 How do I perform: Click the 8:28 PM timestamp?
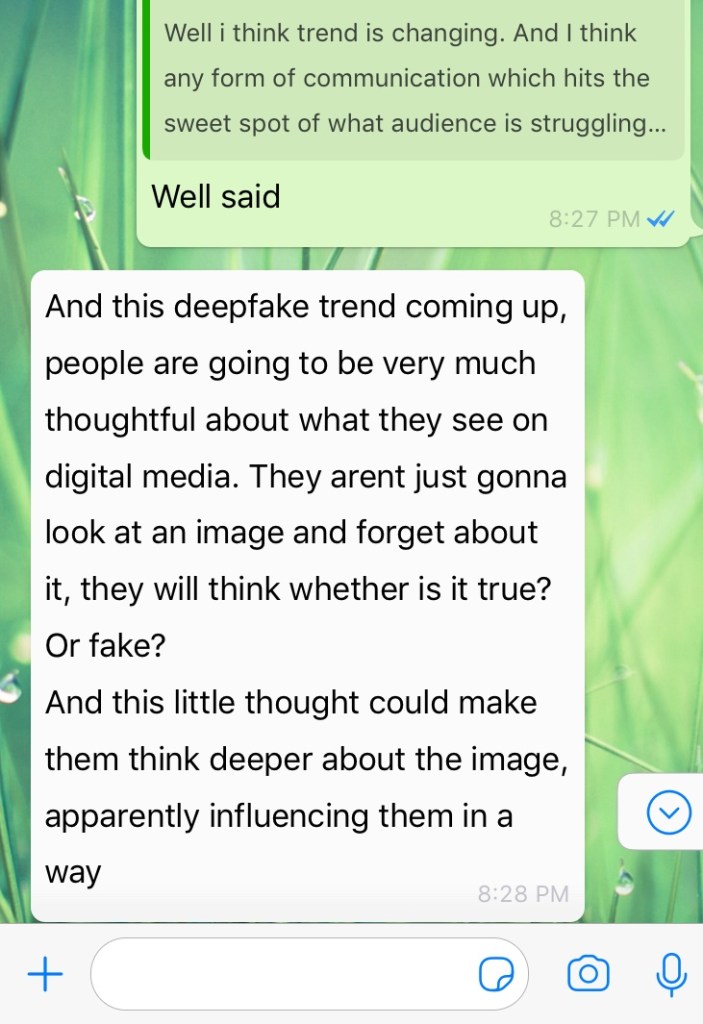tap(523, 893)
